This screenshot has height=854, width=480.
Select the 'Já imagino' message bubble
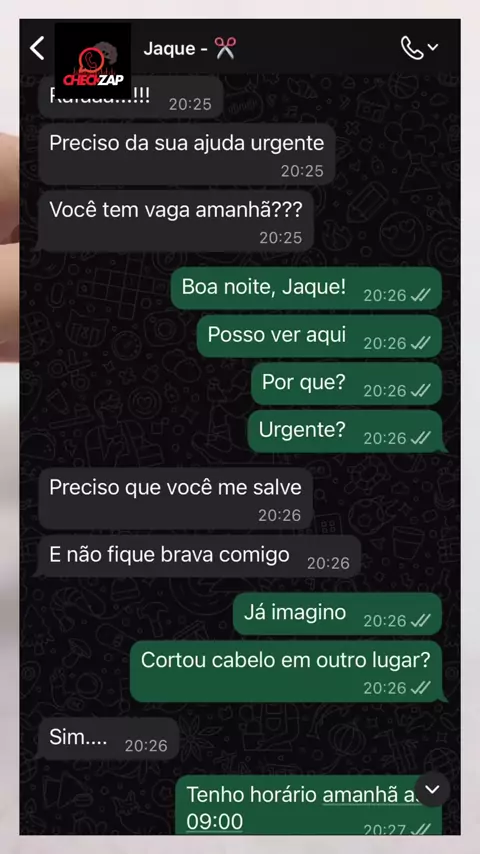point(337,614)
